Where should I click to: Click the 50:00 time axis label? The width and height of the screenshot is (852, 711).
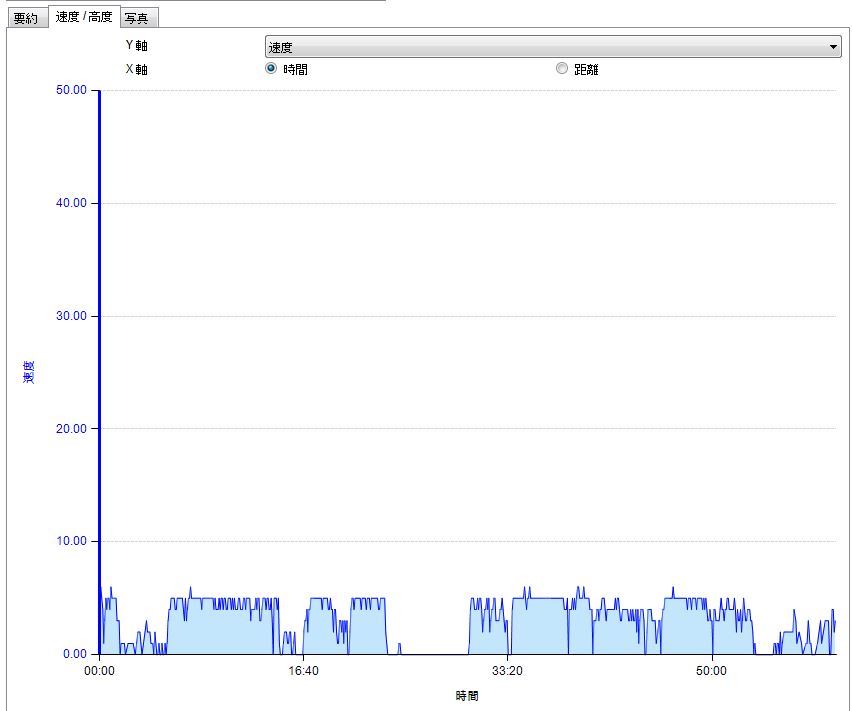click(x=711, y=671)
